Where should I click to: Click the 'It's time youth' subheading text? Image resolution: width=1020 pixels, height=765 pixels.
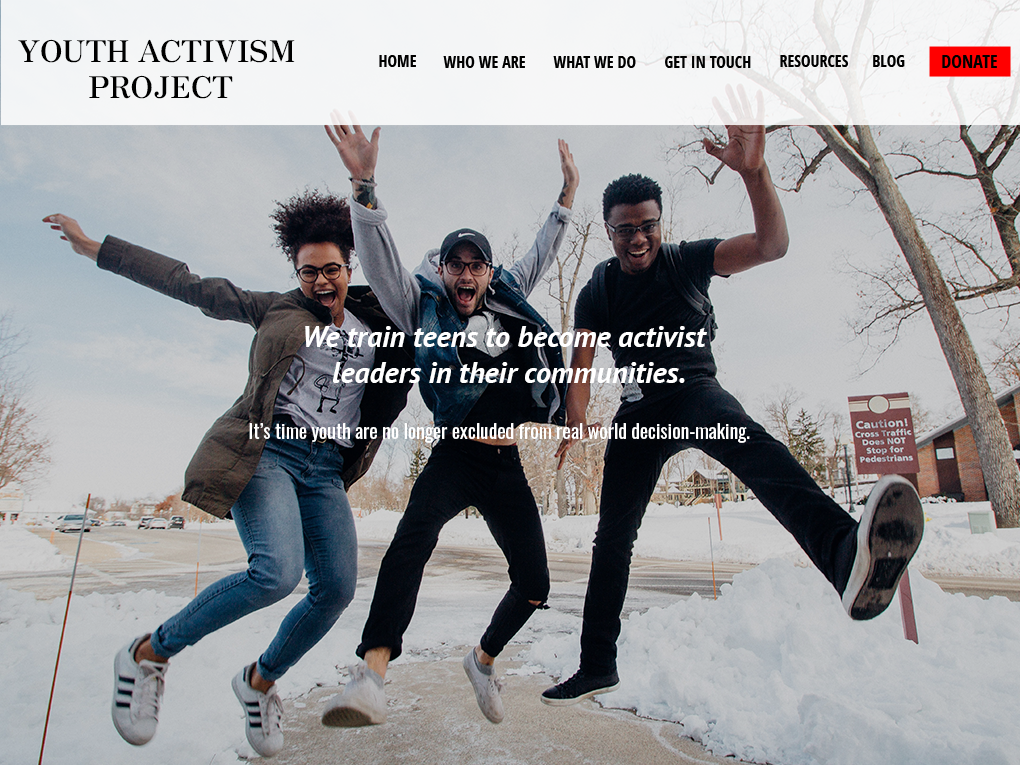click(499, 431)
